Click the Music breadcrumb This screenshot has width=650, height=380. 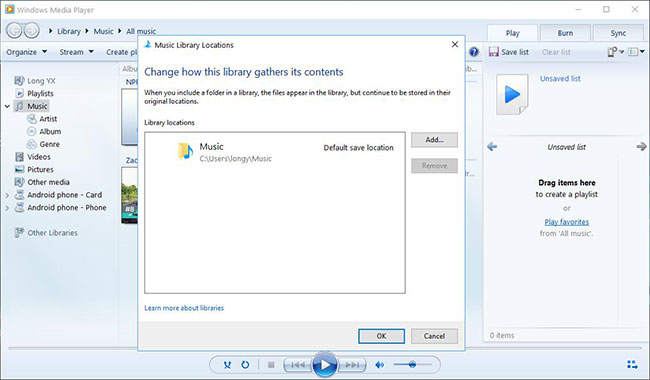[103, 31]
